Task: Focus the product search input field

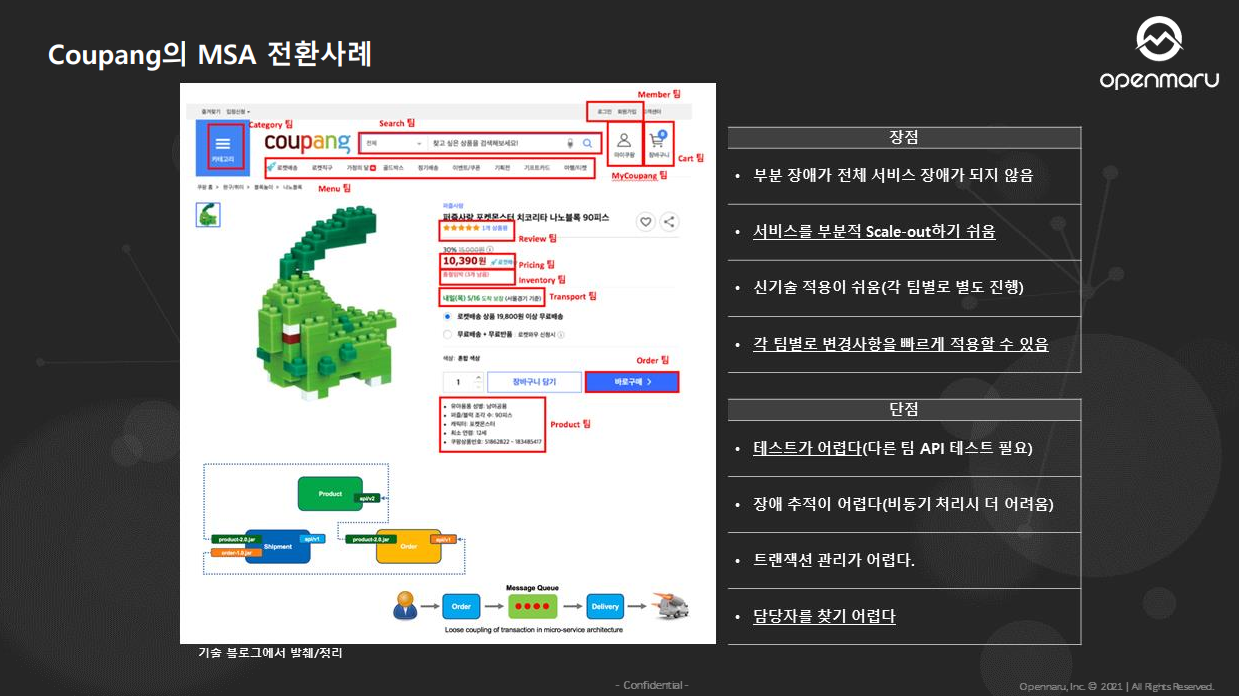Action: click(x=496, y=143)
